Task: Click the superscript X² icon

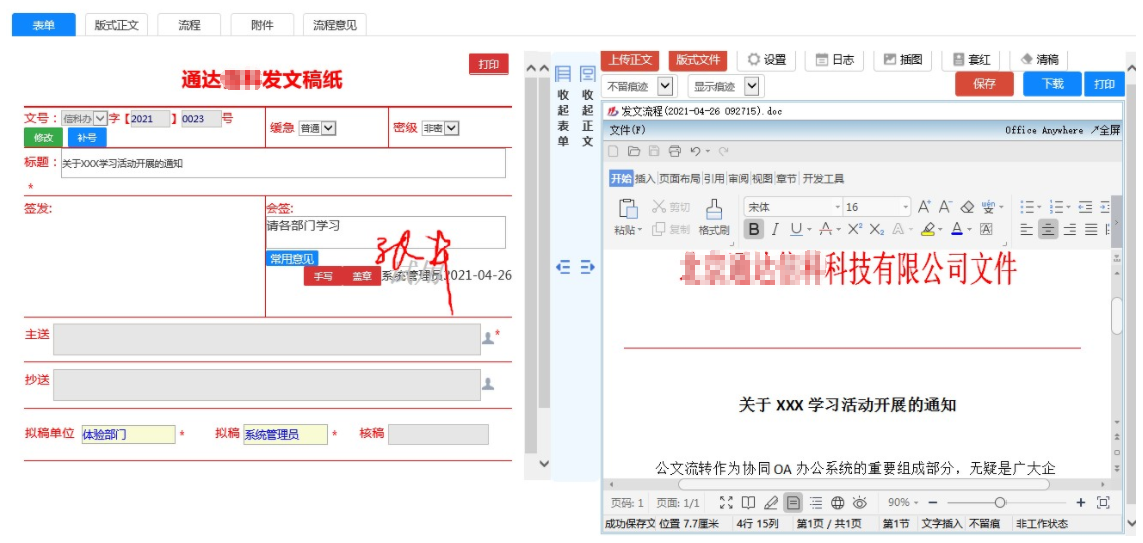Action: coord(855,229)
